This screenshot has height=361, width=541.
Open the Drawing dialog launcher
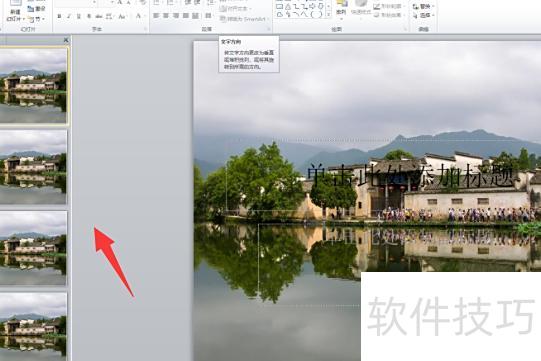[x=405, y=29]
